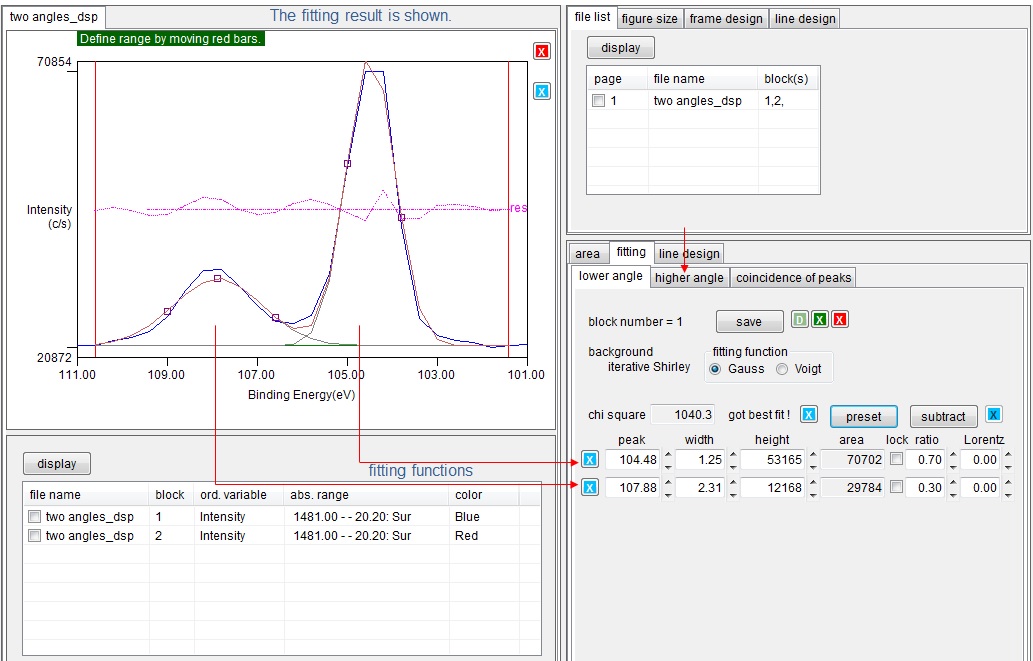Click the green D icon next to save

click(800, 320)
